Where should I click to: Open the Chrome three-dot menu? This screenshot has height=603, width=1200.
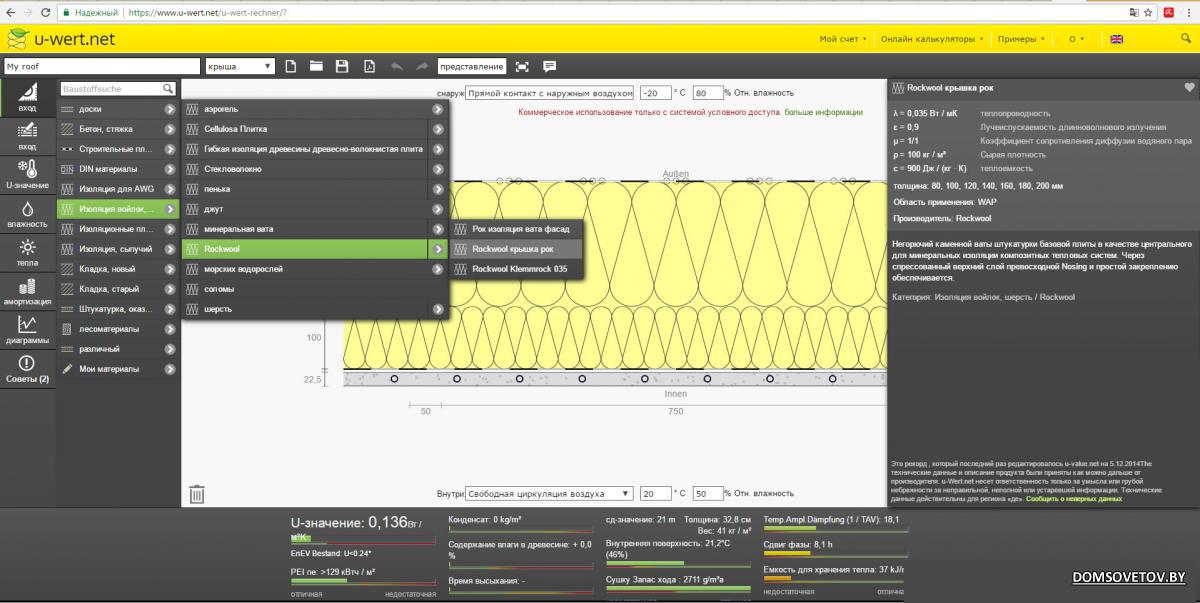(x=1188, y=12)
